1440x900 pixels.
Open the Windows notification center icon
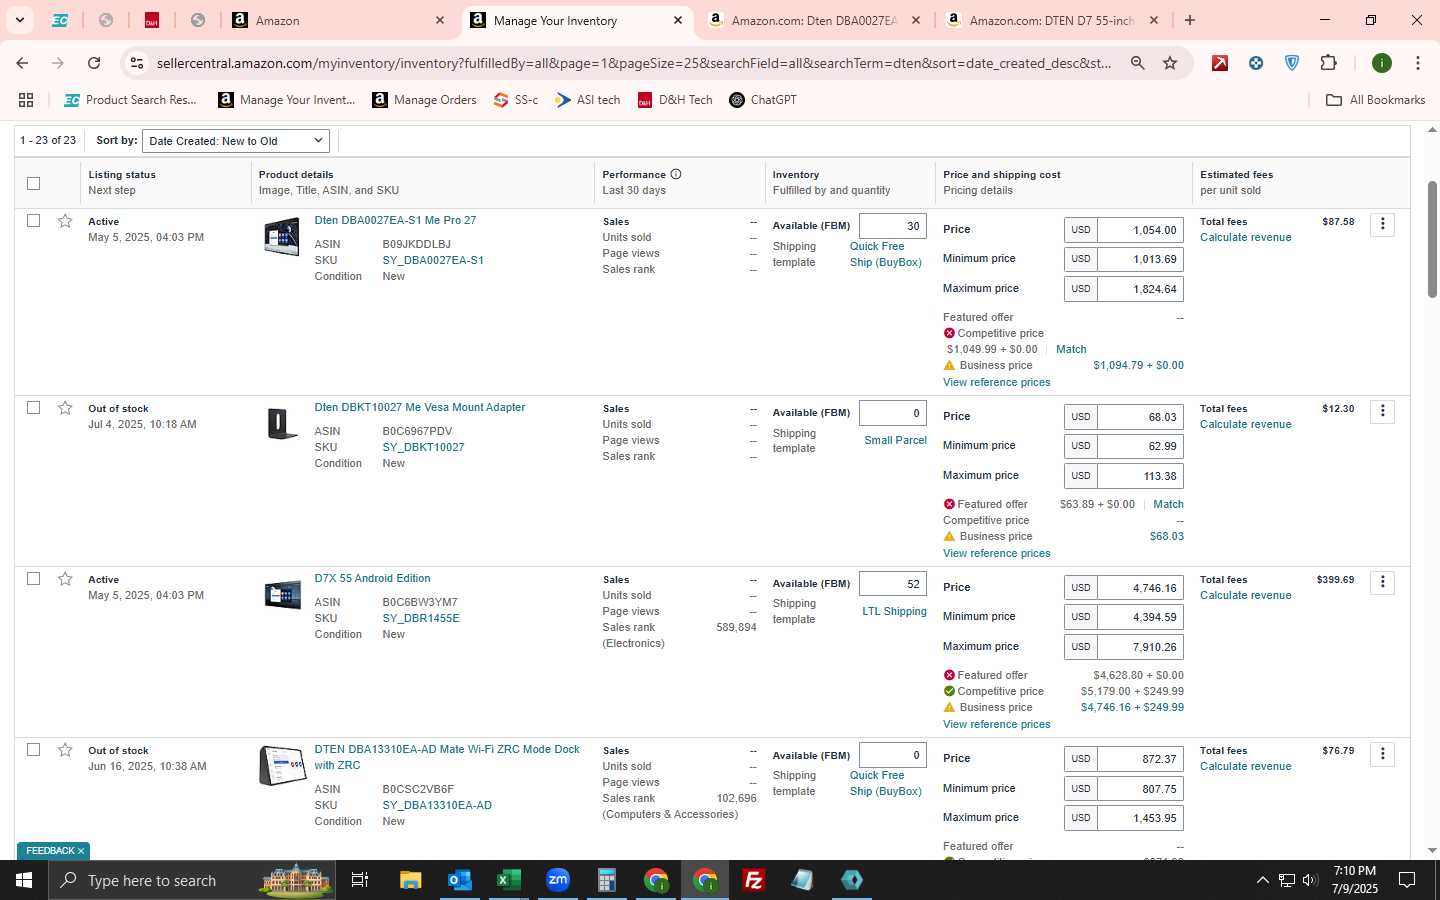coord(1407,880)
